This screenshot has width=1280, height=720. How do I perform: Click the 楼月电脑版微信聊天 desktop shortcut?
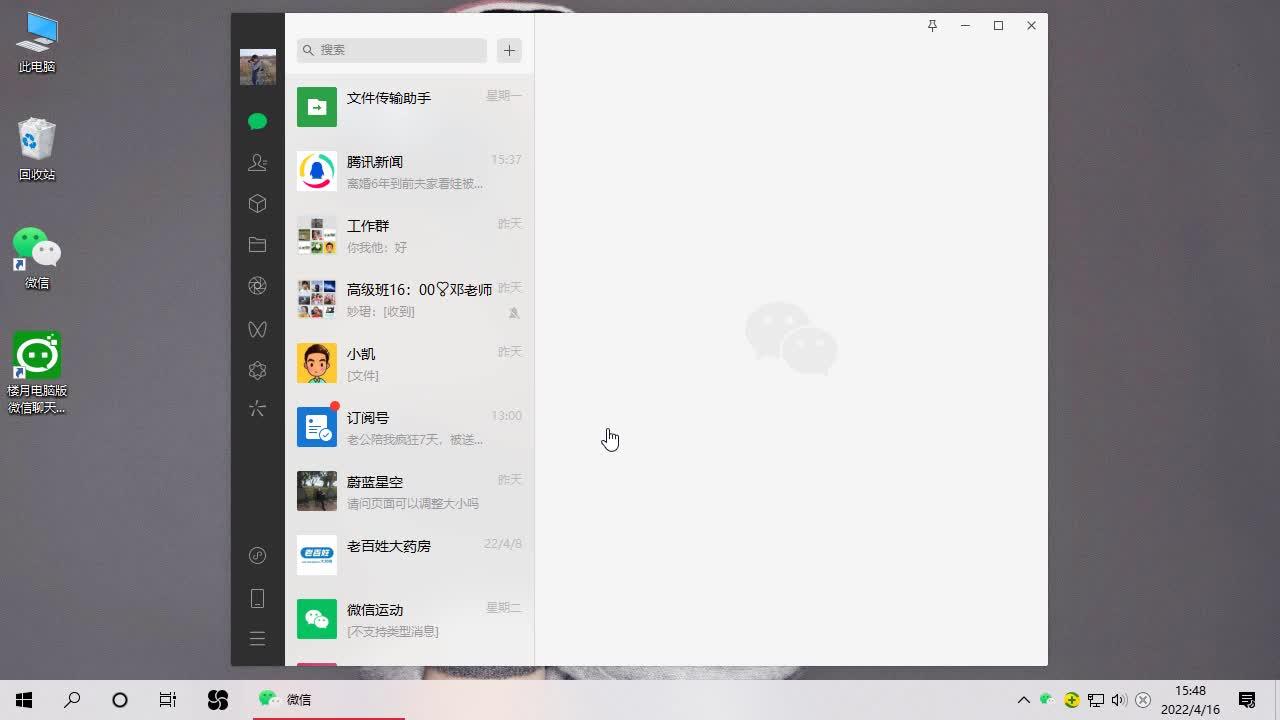(x=37, y=373)
